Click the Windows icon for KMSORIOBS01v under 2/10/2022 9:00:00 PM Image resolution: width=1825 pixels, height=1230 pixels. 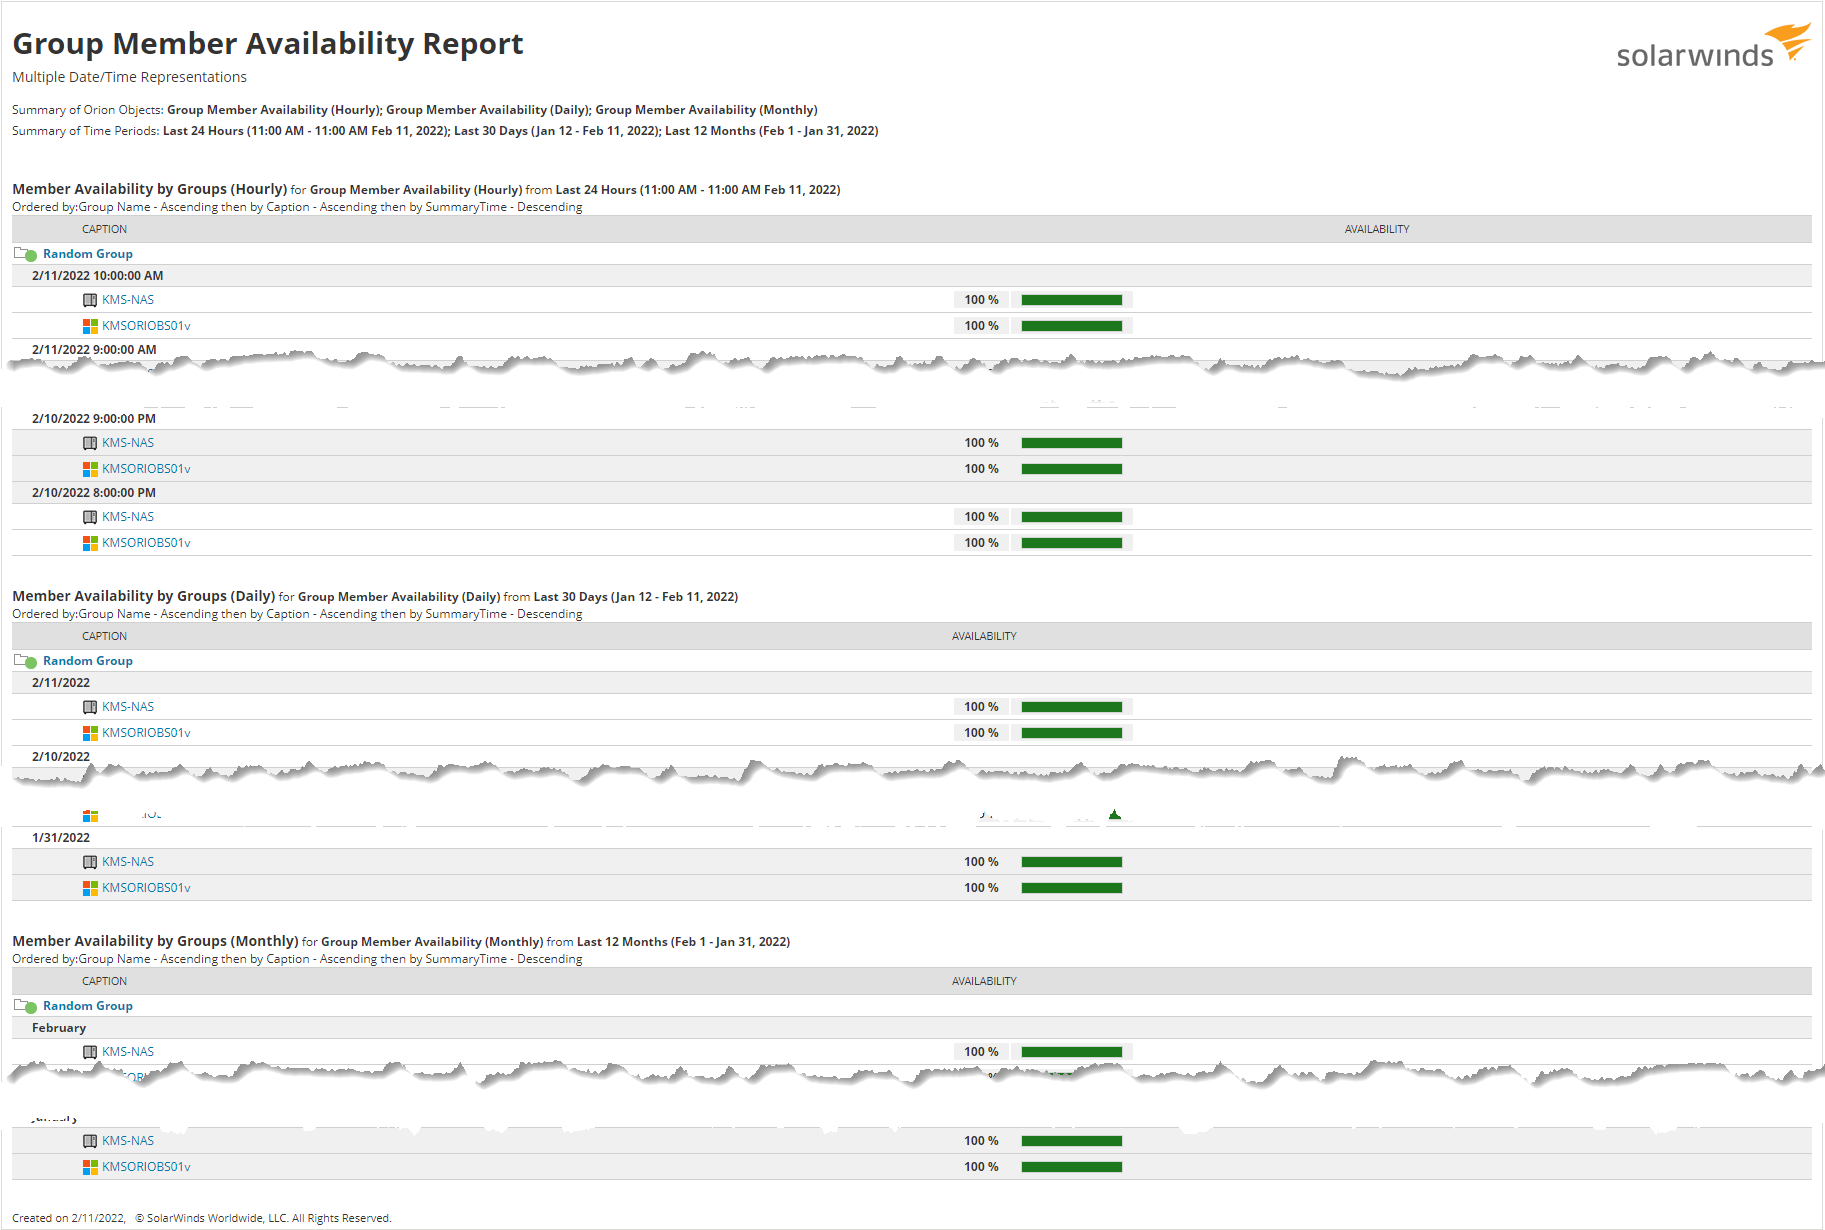coord(90,469)
